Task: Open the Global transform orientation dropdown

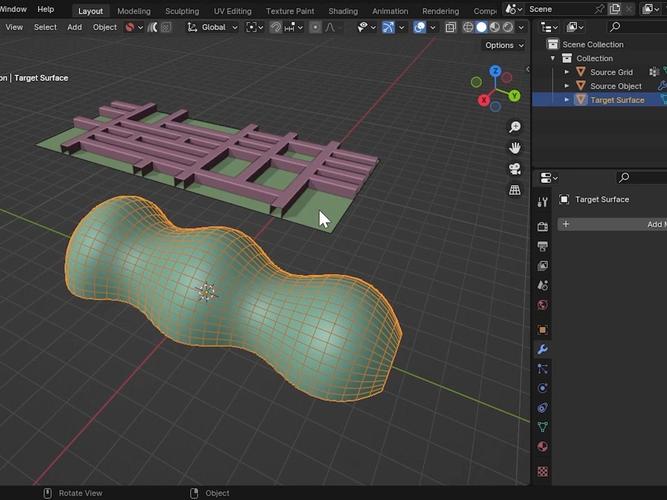Action: pos(213,27)
